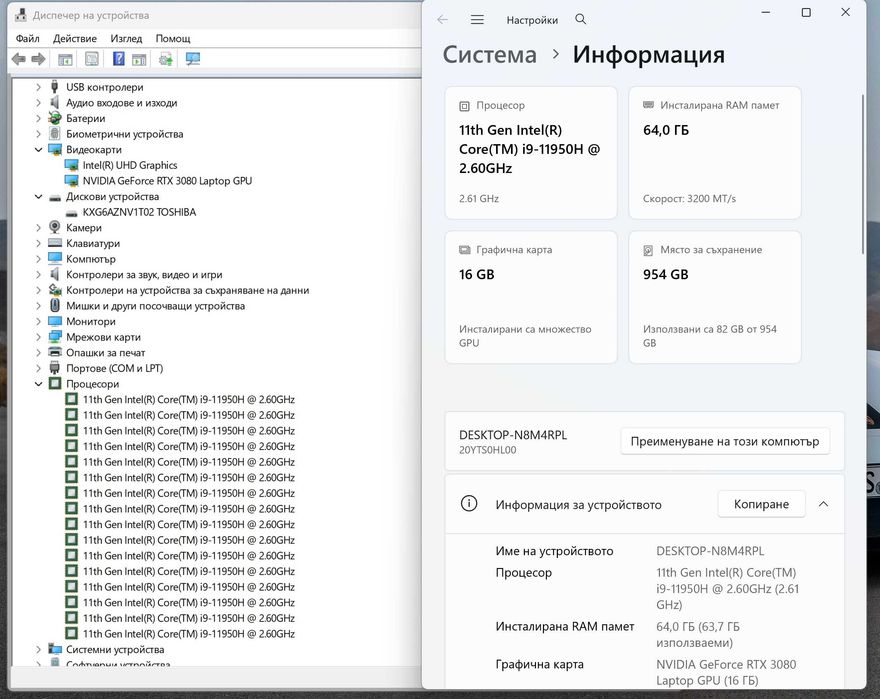Viewport: 880px width, 699px height.
Task: Open the Инсталирана RAM памет card
Action: [x=714, y=152]
